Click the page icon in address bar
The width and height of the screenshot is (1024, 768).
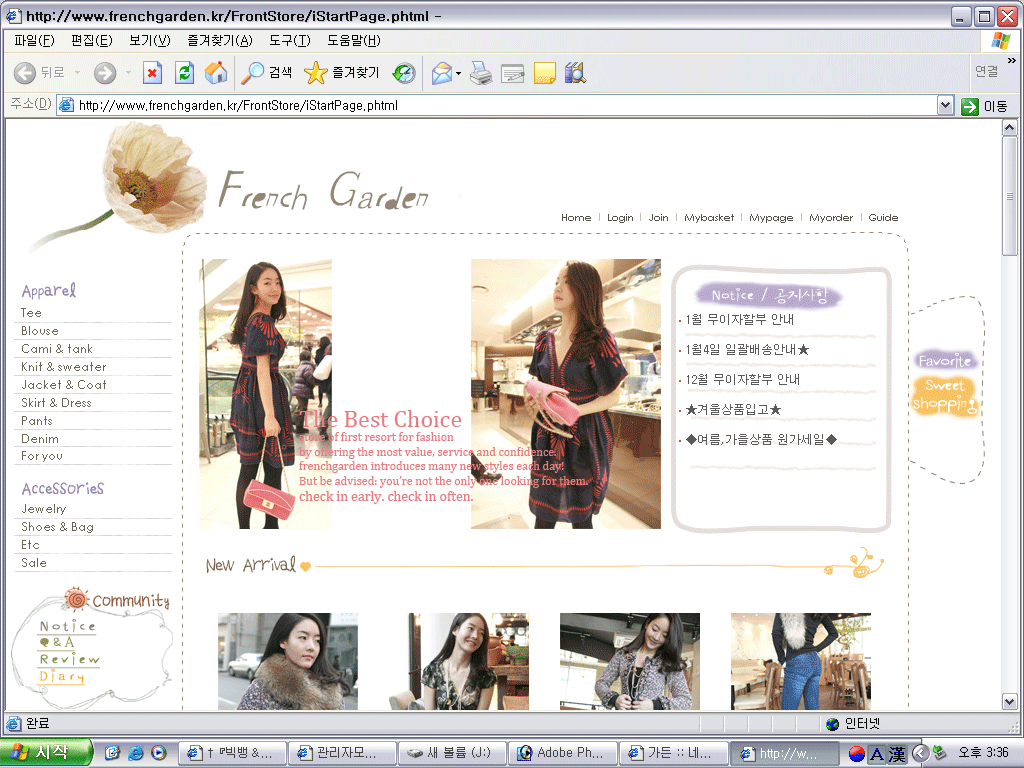[65, 105]
